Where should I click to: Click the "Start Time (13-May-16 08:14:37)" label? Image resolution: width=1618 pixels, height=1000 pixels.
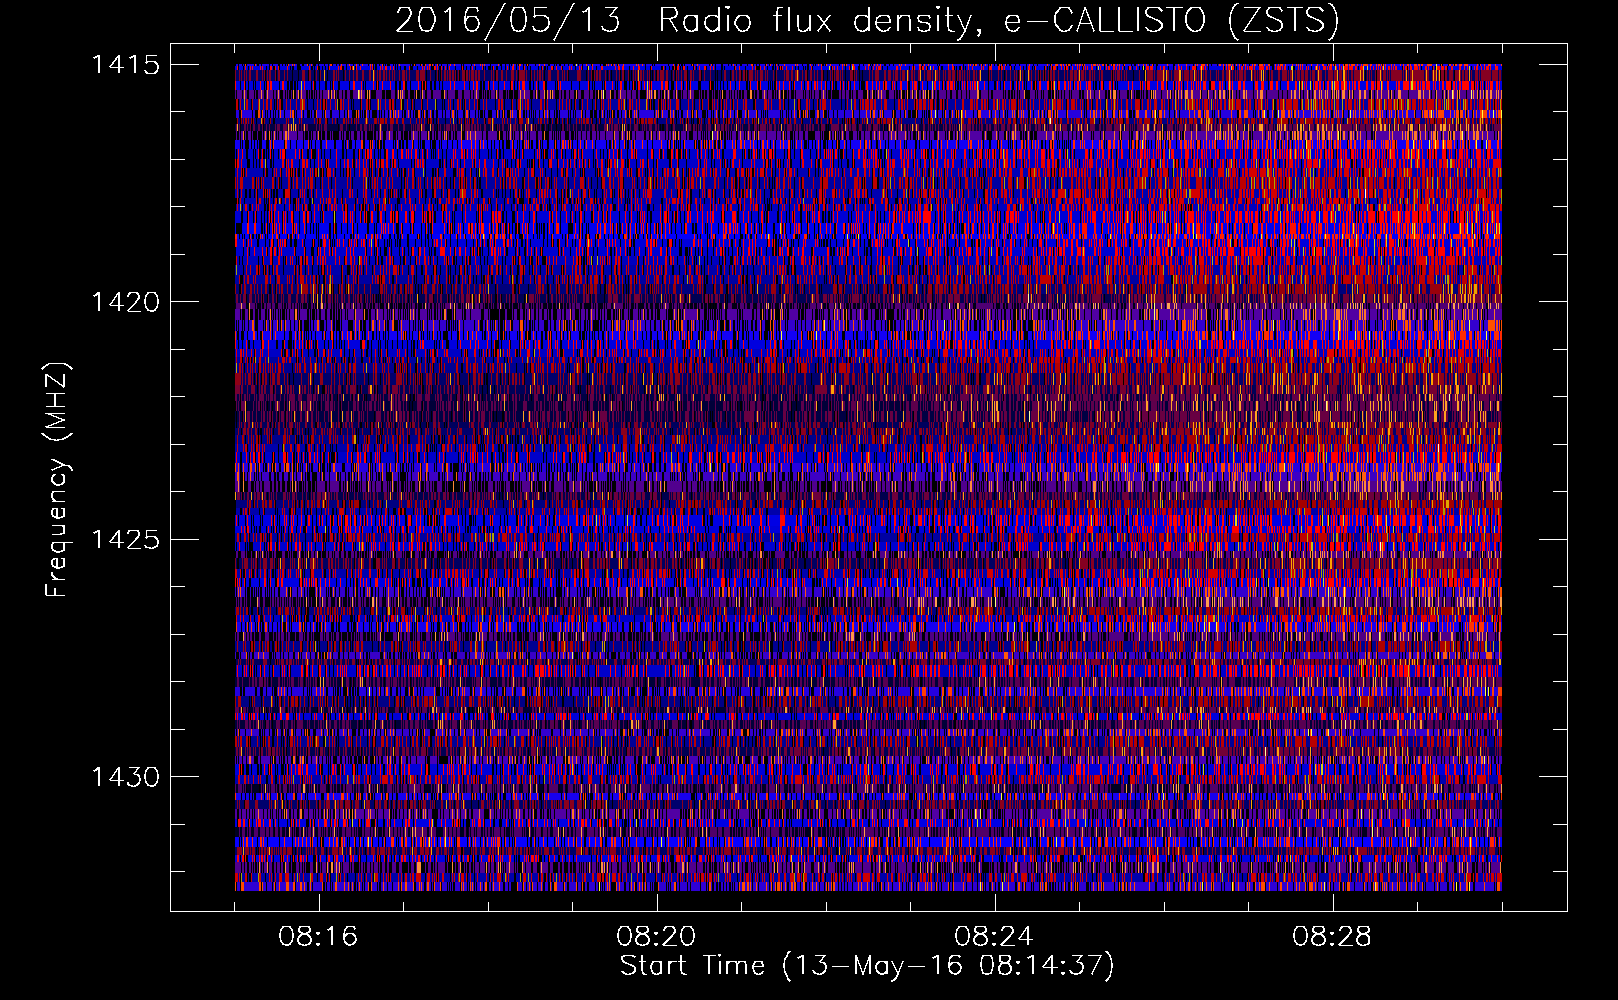click(867, 966)
